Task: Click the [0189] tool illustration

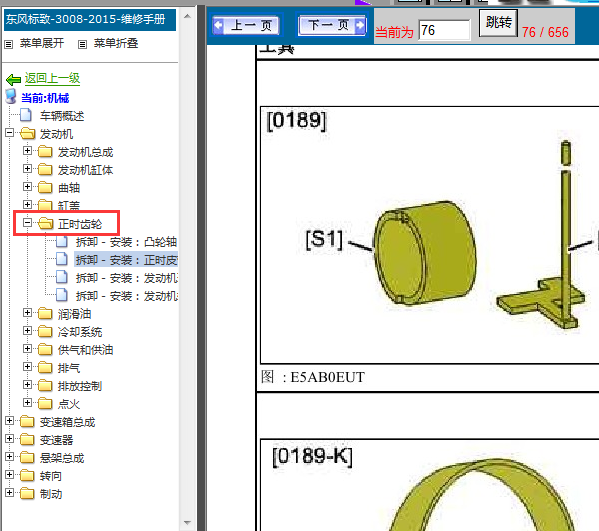Action: (x=430, y=235)
